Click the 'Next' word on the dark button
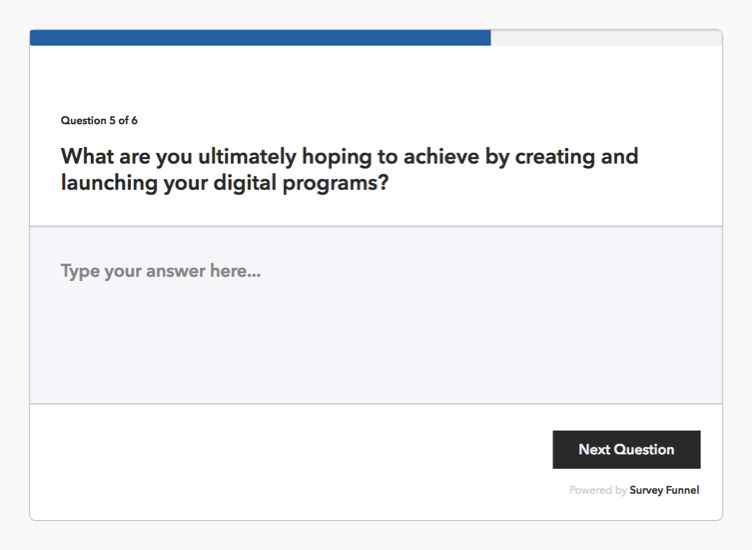This screenshot has height=550, width=753. click(594, 450)
